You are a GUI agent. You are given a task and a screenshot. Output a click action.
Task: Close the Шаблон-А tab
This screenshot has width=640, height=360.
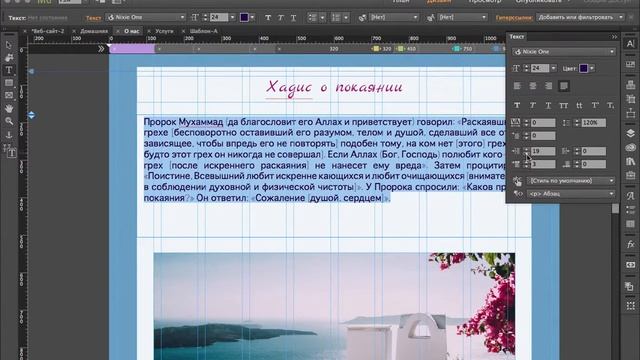click(183, 31)
